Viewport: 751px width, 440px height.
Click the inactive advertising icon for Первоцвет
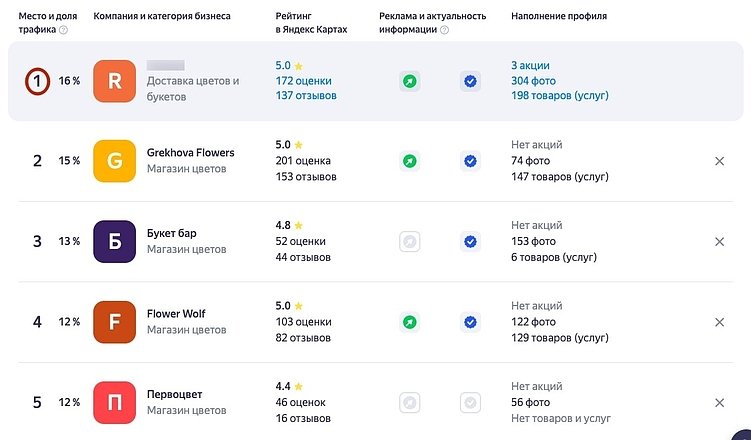pyautogui.click(x=409, y=402)
